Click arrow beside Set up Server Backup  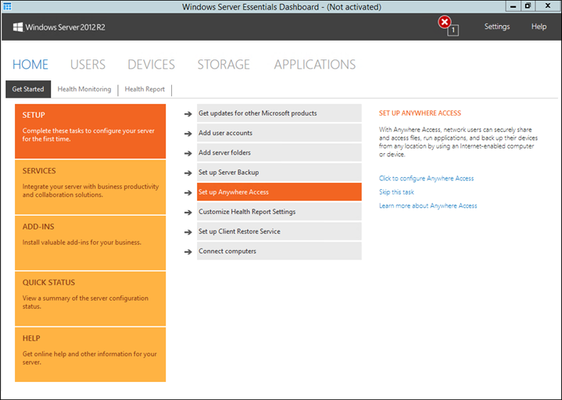(x=188, y=173)
